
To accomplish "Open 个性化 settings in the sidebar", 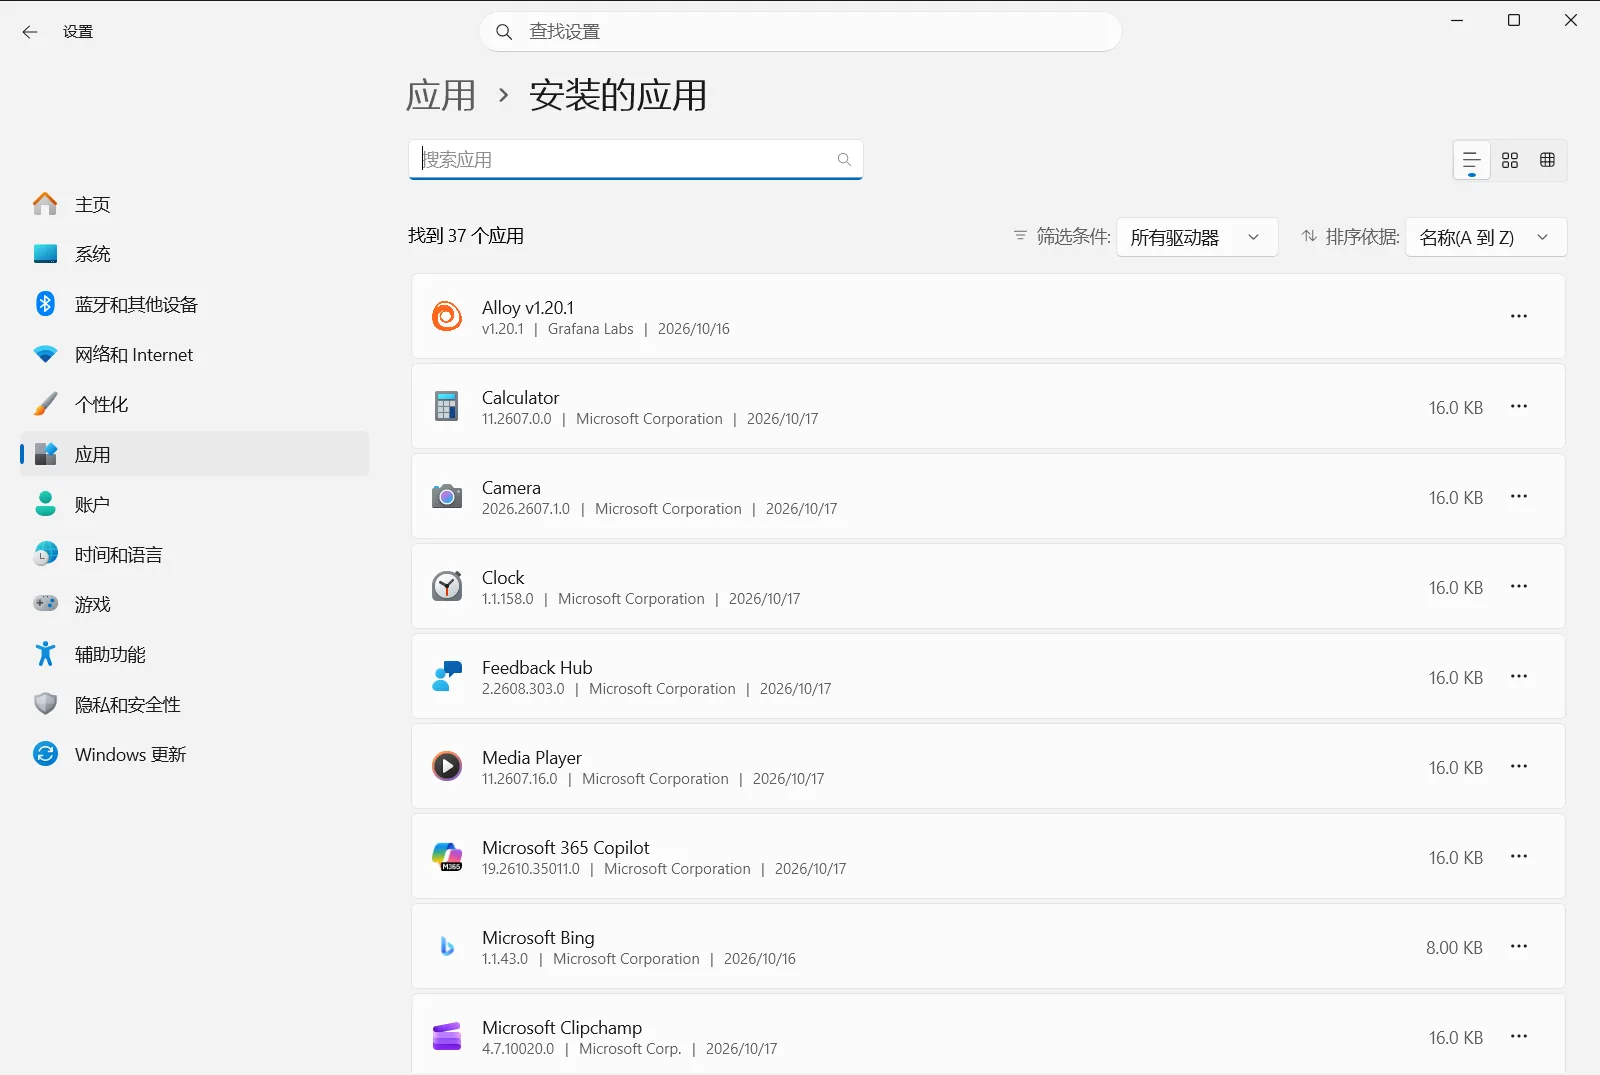I will (x=194, y=404).
